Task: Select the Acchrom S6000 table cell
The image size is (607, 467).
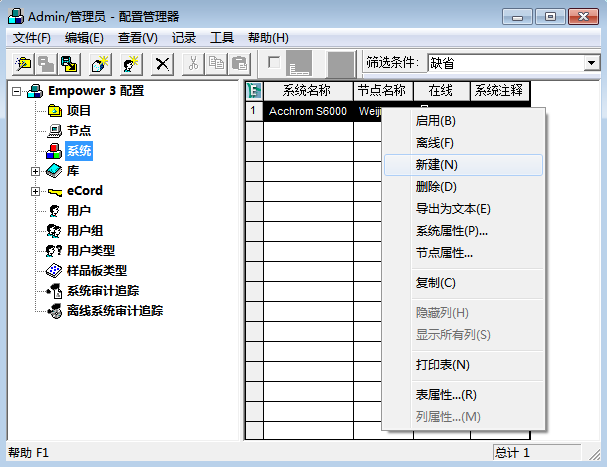Action: point(308,111)
